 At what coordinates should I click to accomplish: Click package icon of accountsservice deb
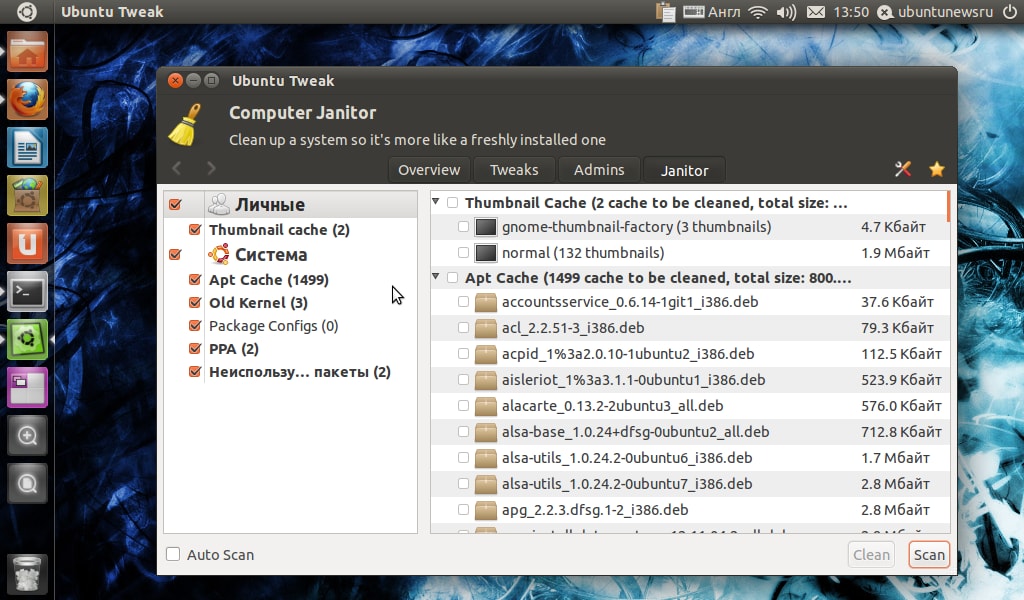coord(486,302)
